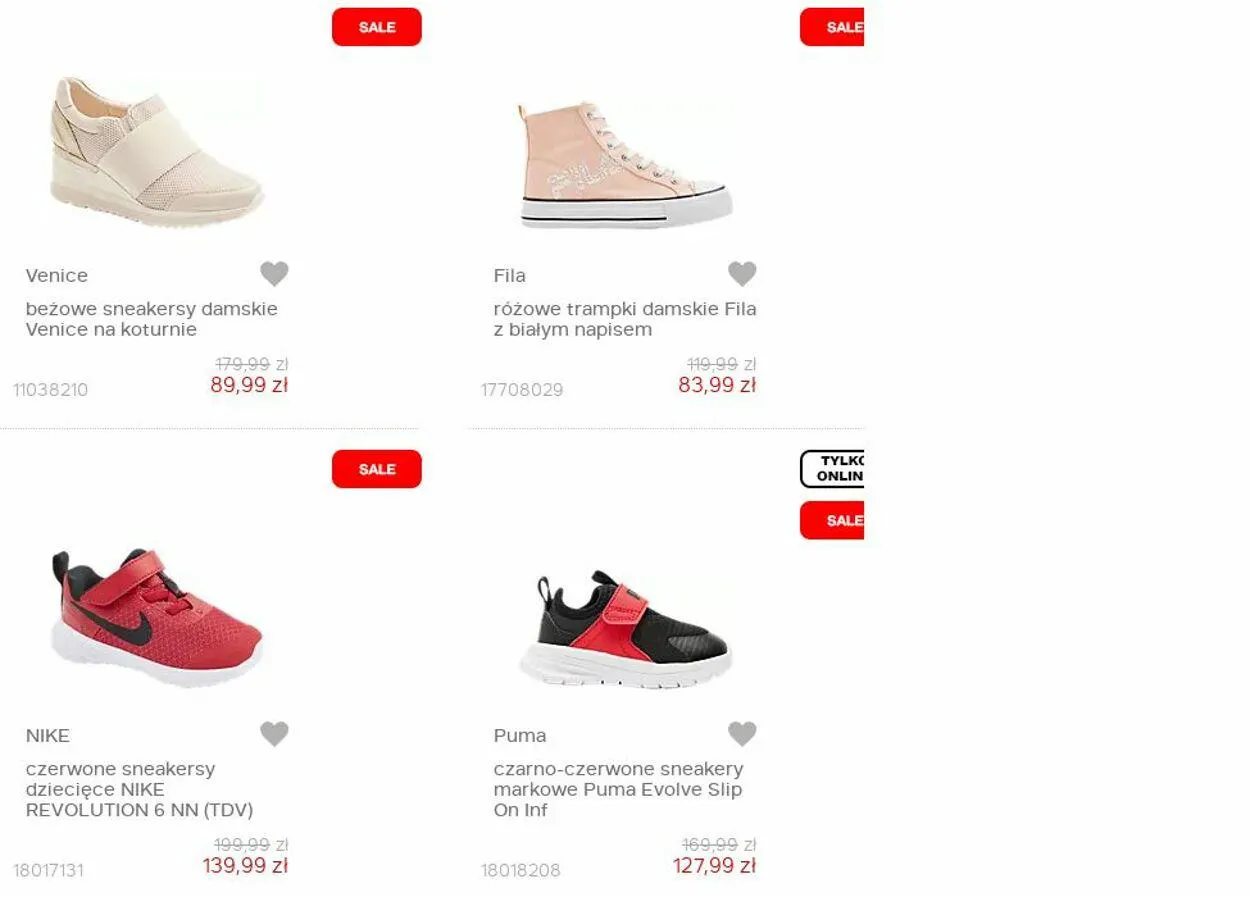Click the Venice brand name

click(57, 275)
